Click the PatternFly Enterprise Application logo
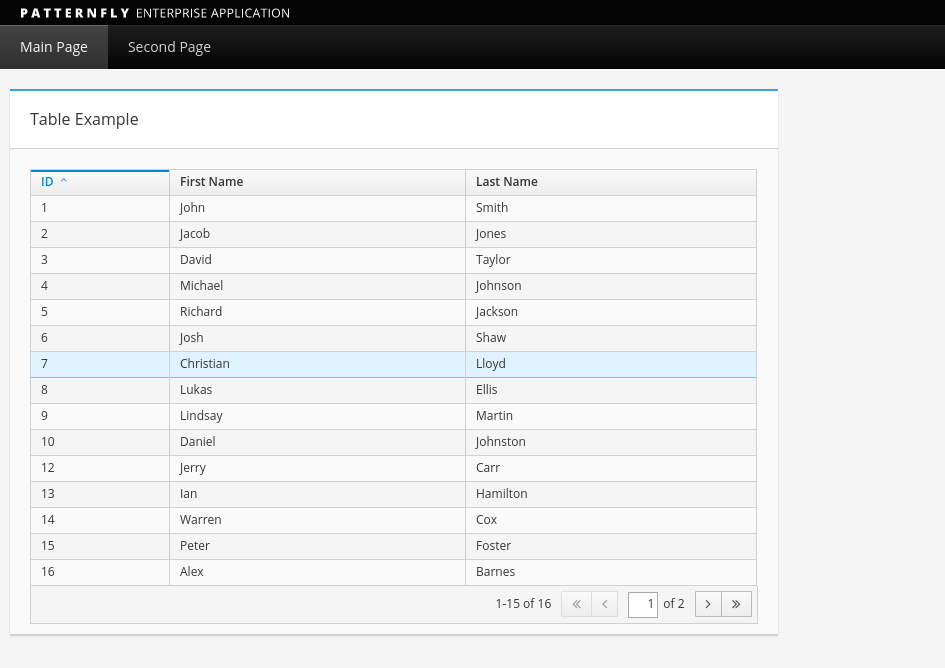 click(155, 13)
